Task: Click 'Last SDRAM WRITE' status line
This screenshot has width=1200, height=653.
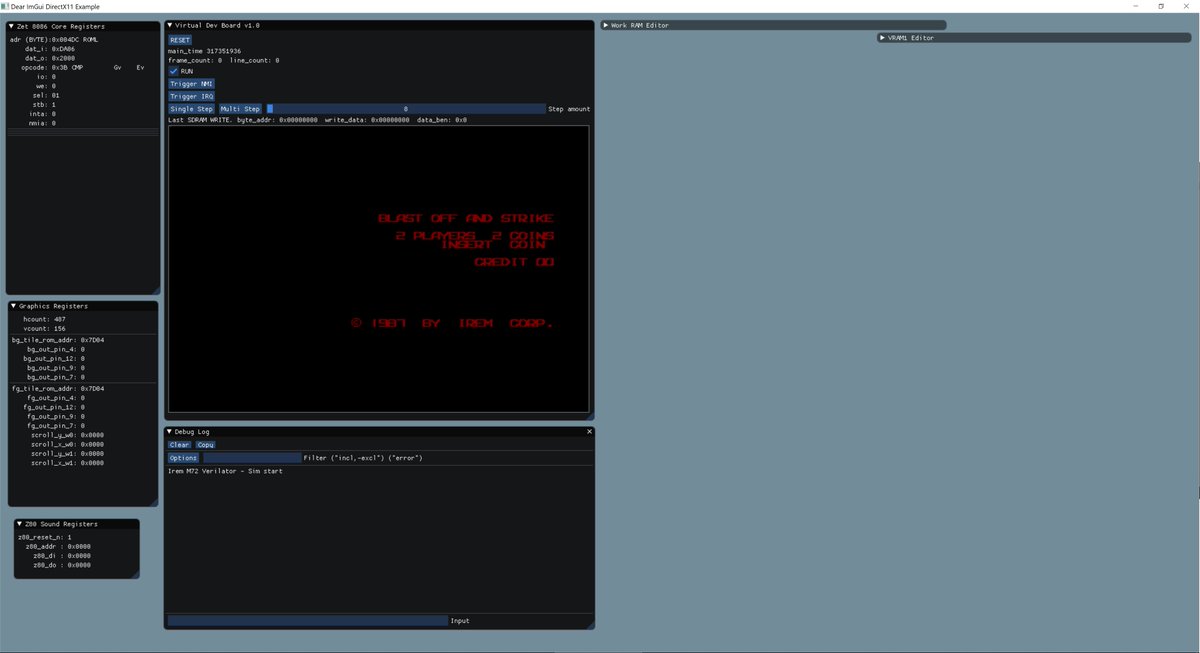Action: [x=317, y=120]
